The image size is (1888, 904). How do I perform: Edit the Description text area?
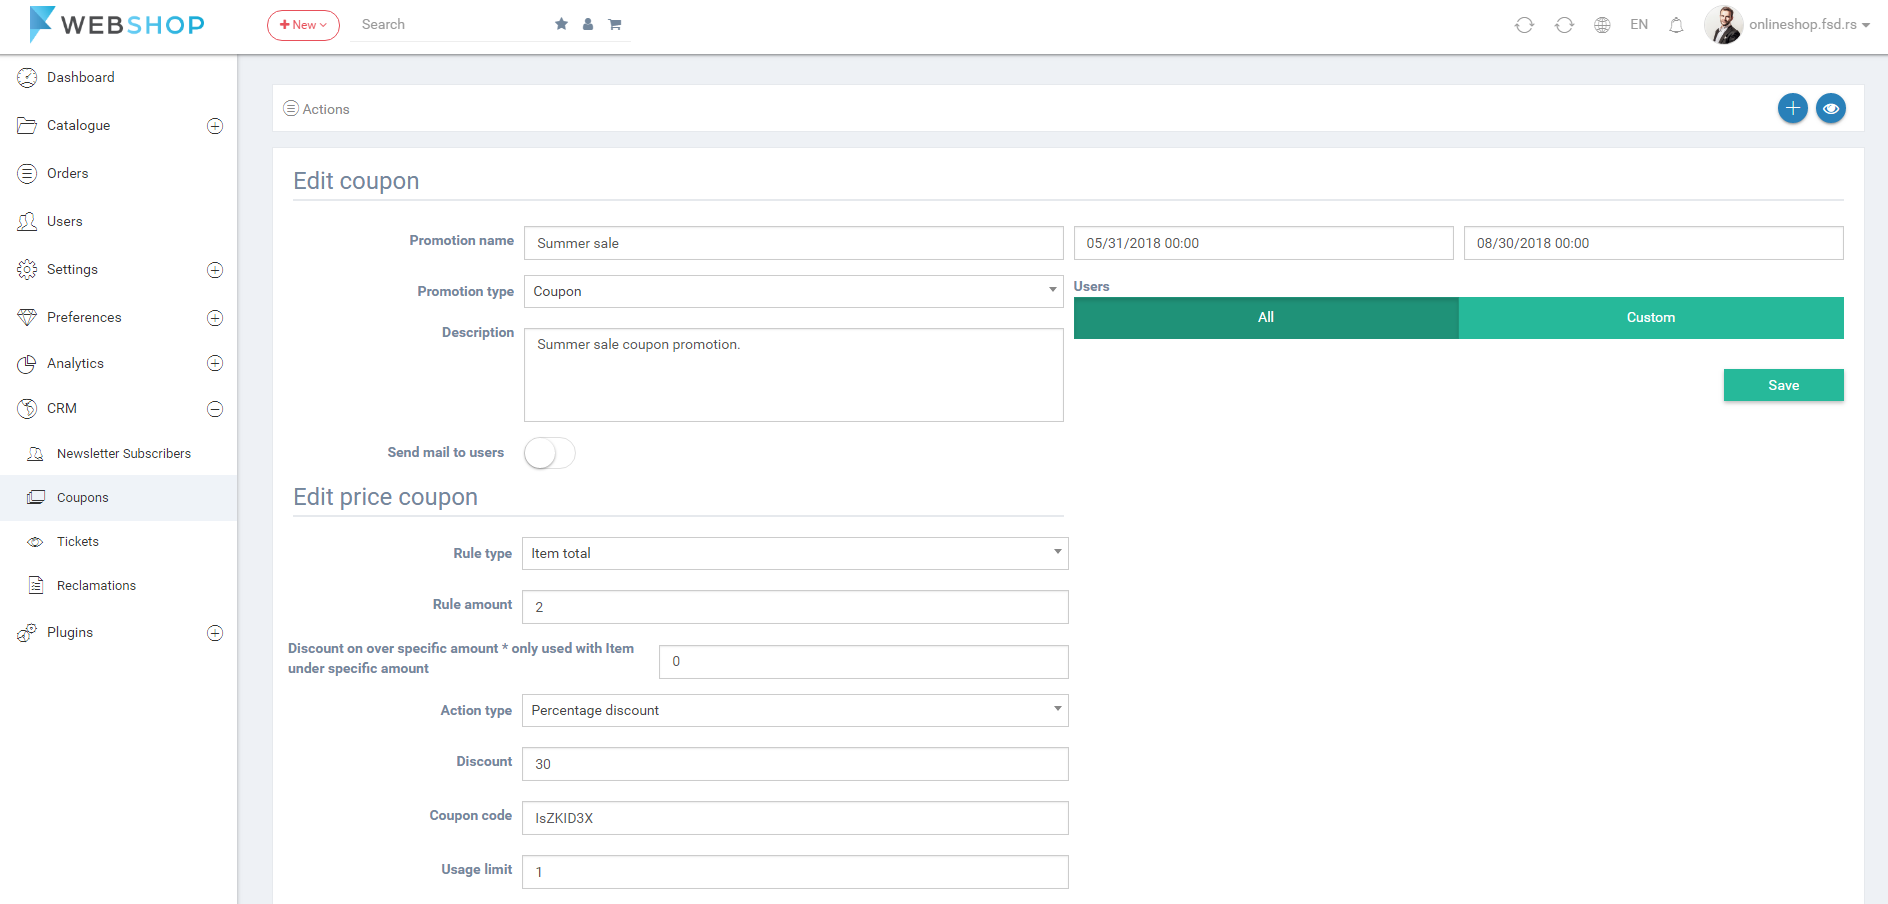[794, 375]
